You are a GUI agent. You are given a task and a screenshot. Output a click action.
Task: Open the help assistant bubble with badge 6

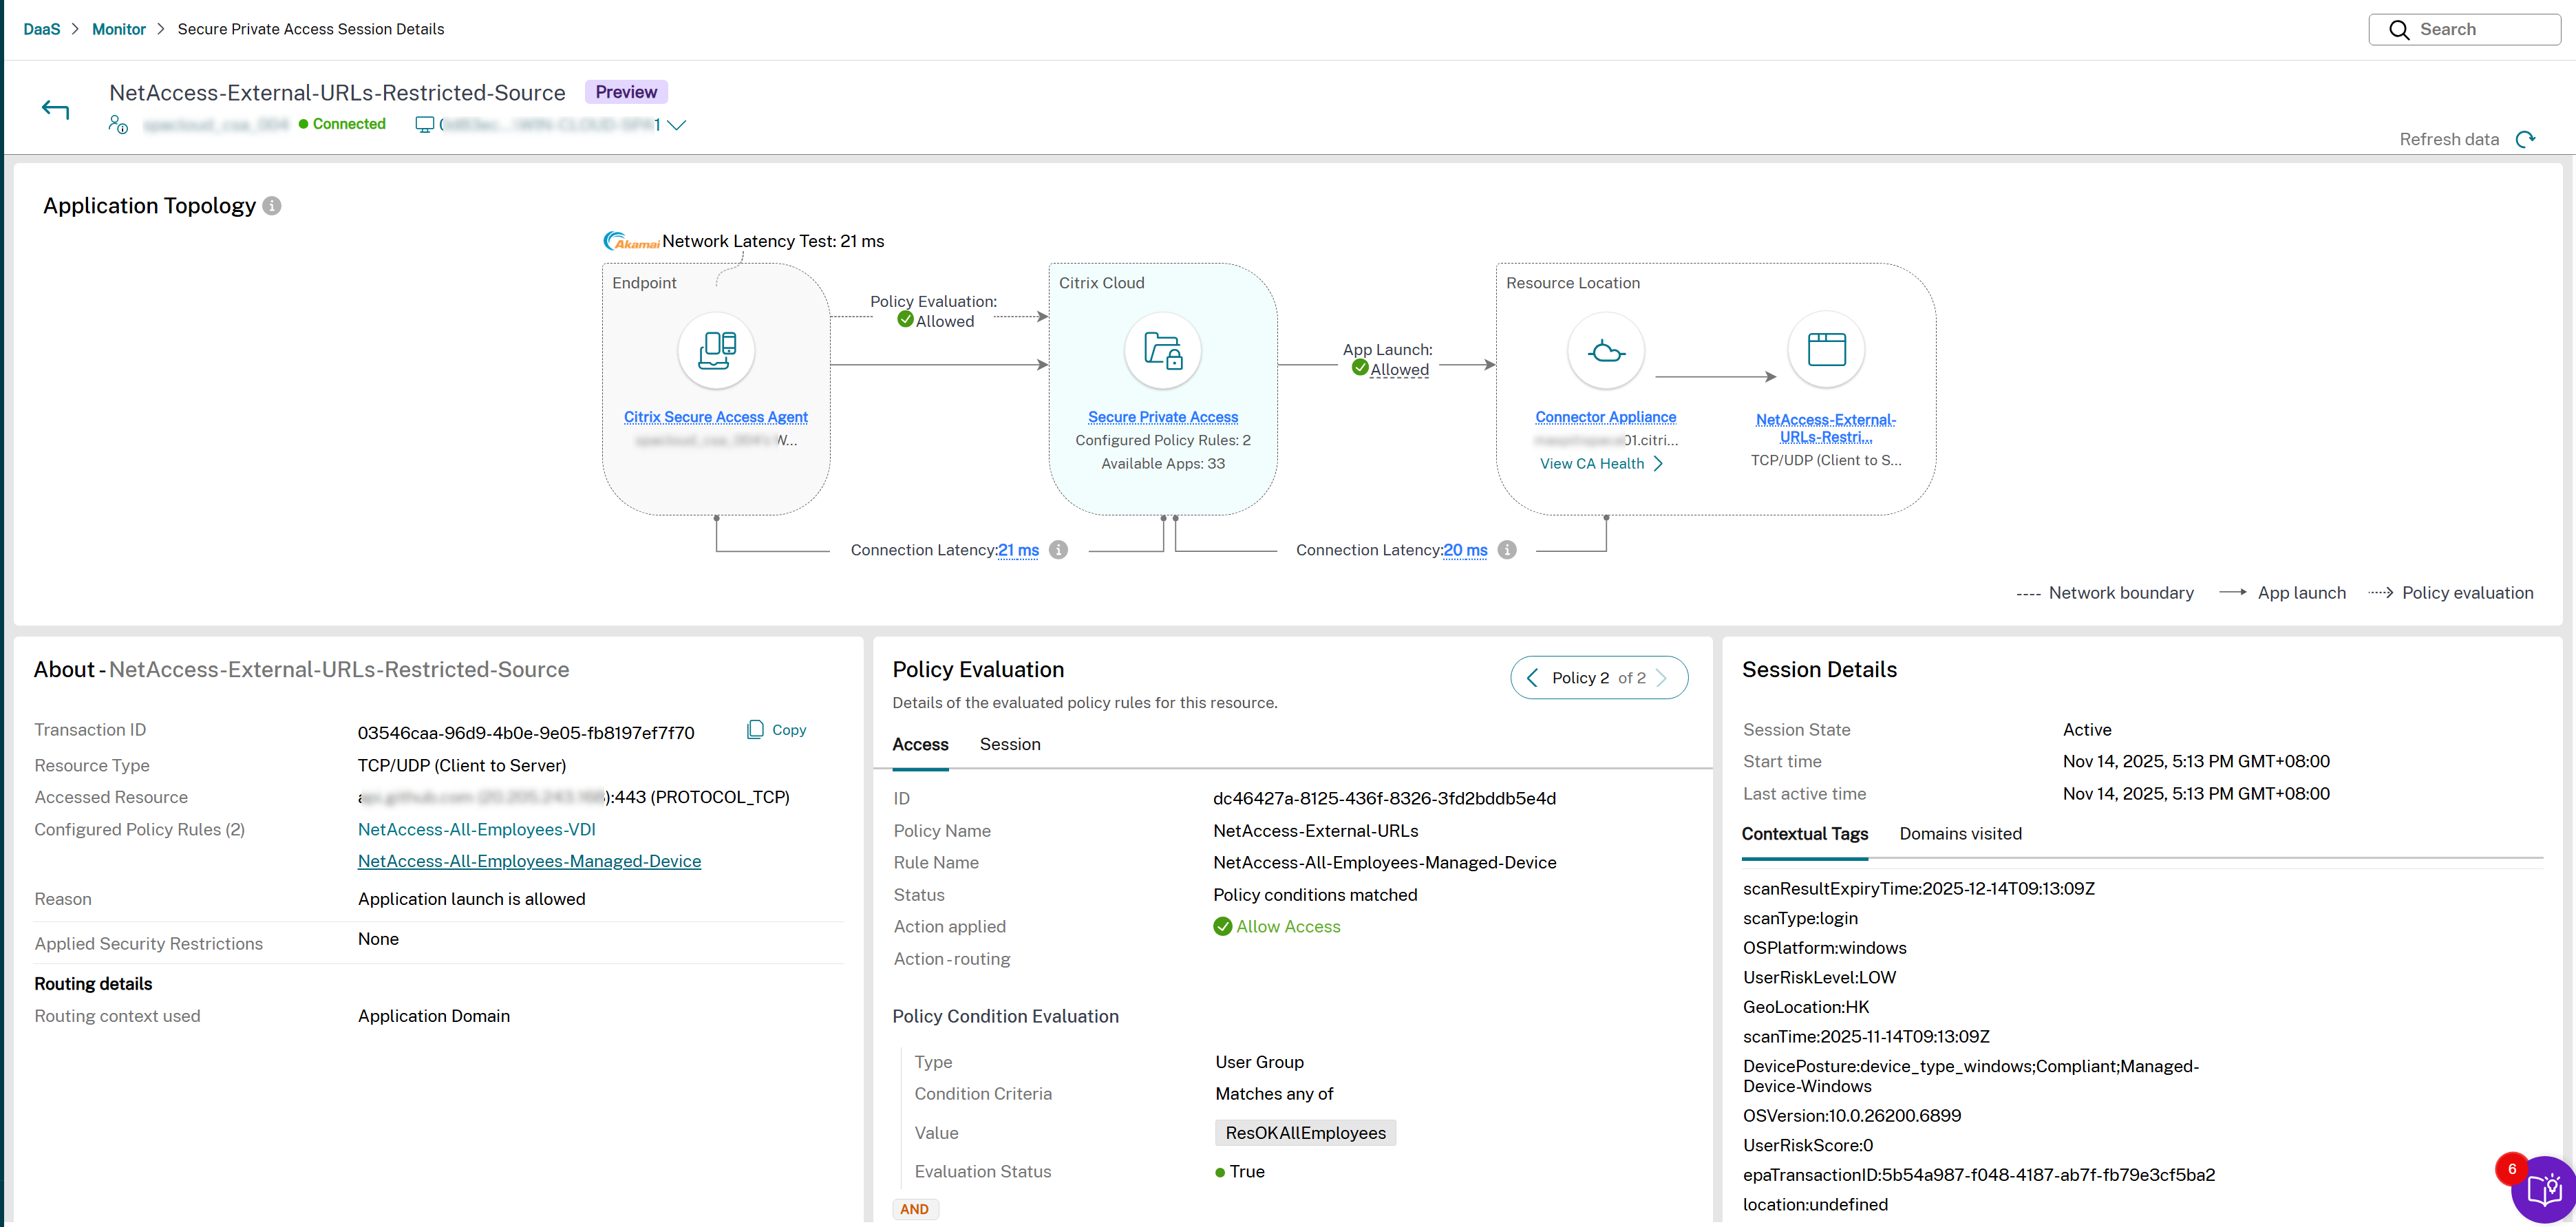point(2544,1189)
